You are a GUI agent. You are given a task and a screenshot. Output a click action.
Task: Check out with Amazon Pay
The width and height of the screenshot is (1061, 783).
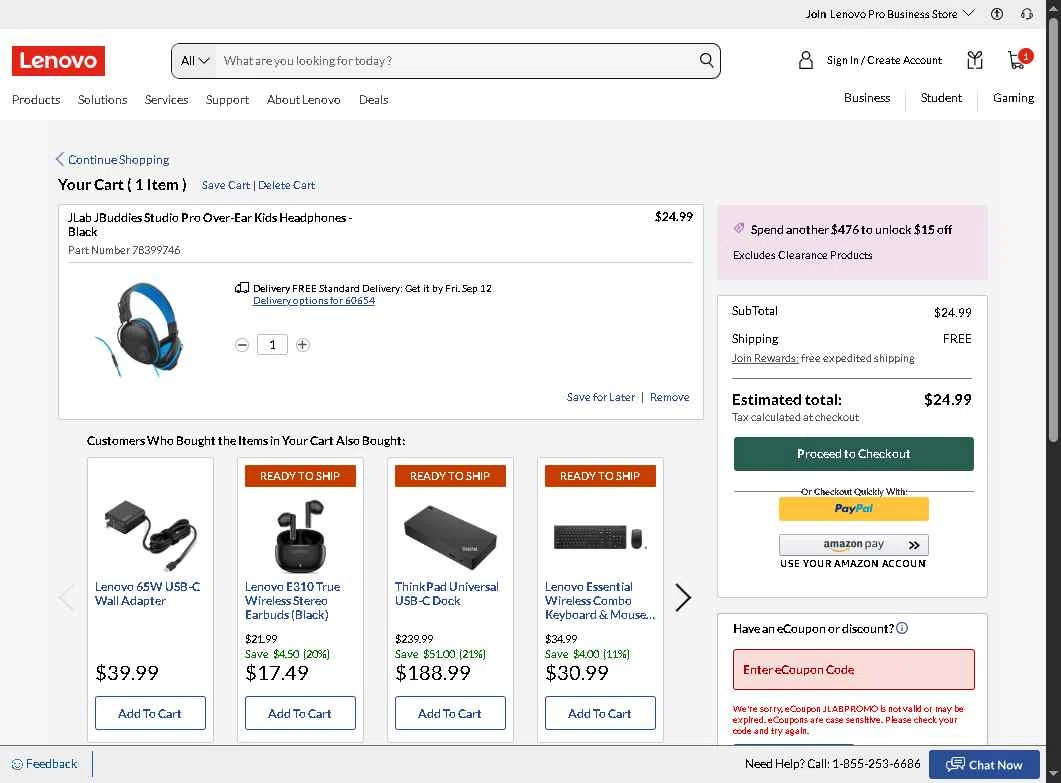[x=853, y=544]
